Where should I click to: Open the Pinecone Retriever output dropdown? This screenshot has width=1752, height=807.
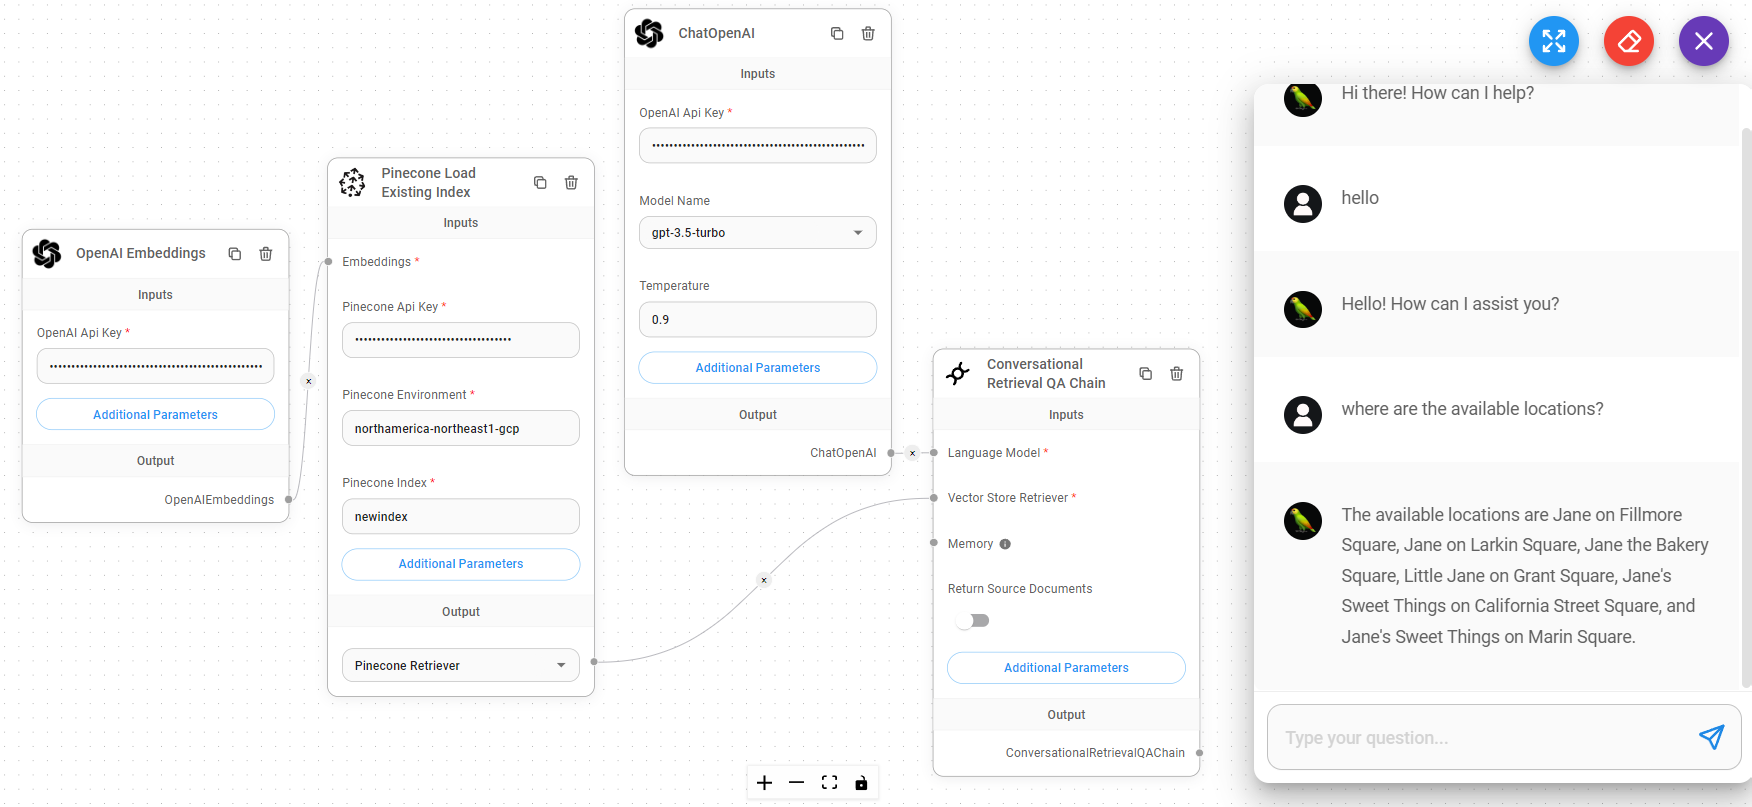(460, 666)
